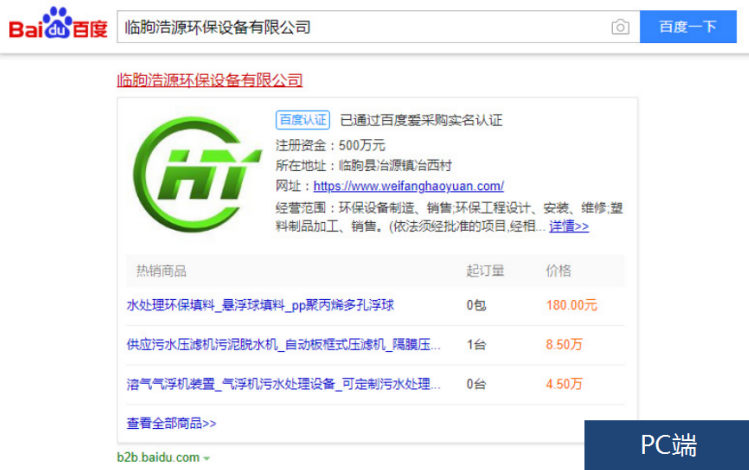749x470 pixels.
Task: Click 详情>> to view full details
Action: [569, 226]
